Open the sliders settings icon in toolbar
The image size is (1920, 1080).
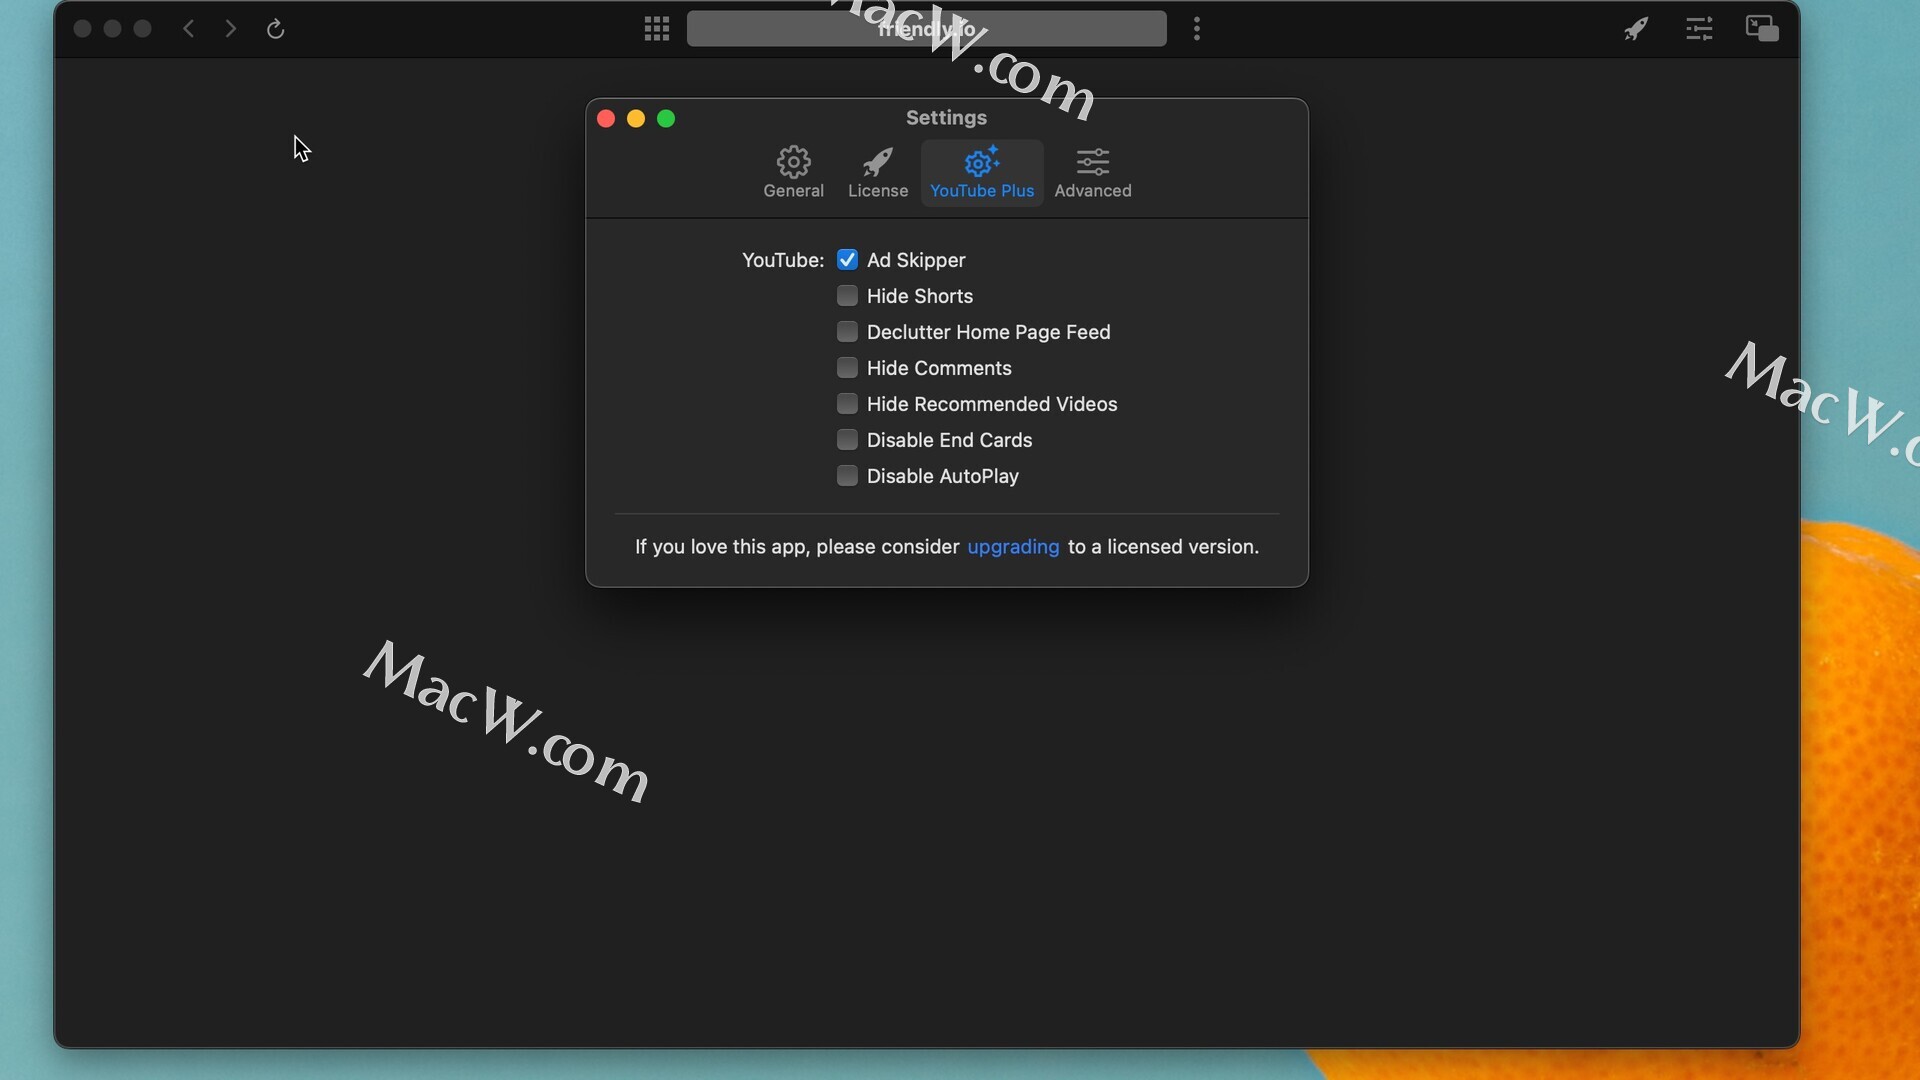point(1699,29)
